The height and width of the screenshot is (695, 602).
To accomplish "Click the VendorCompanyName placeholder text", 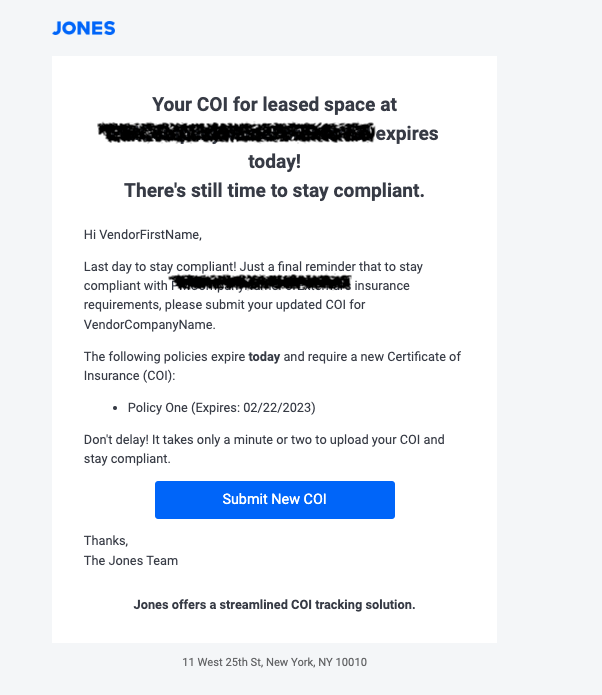I will coord(150,325).
